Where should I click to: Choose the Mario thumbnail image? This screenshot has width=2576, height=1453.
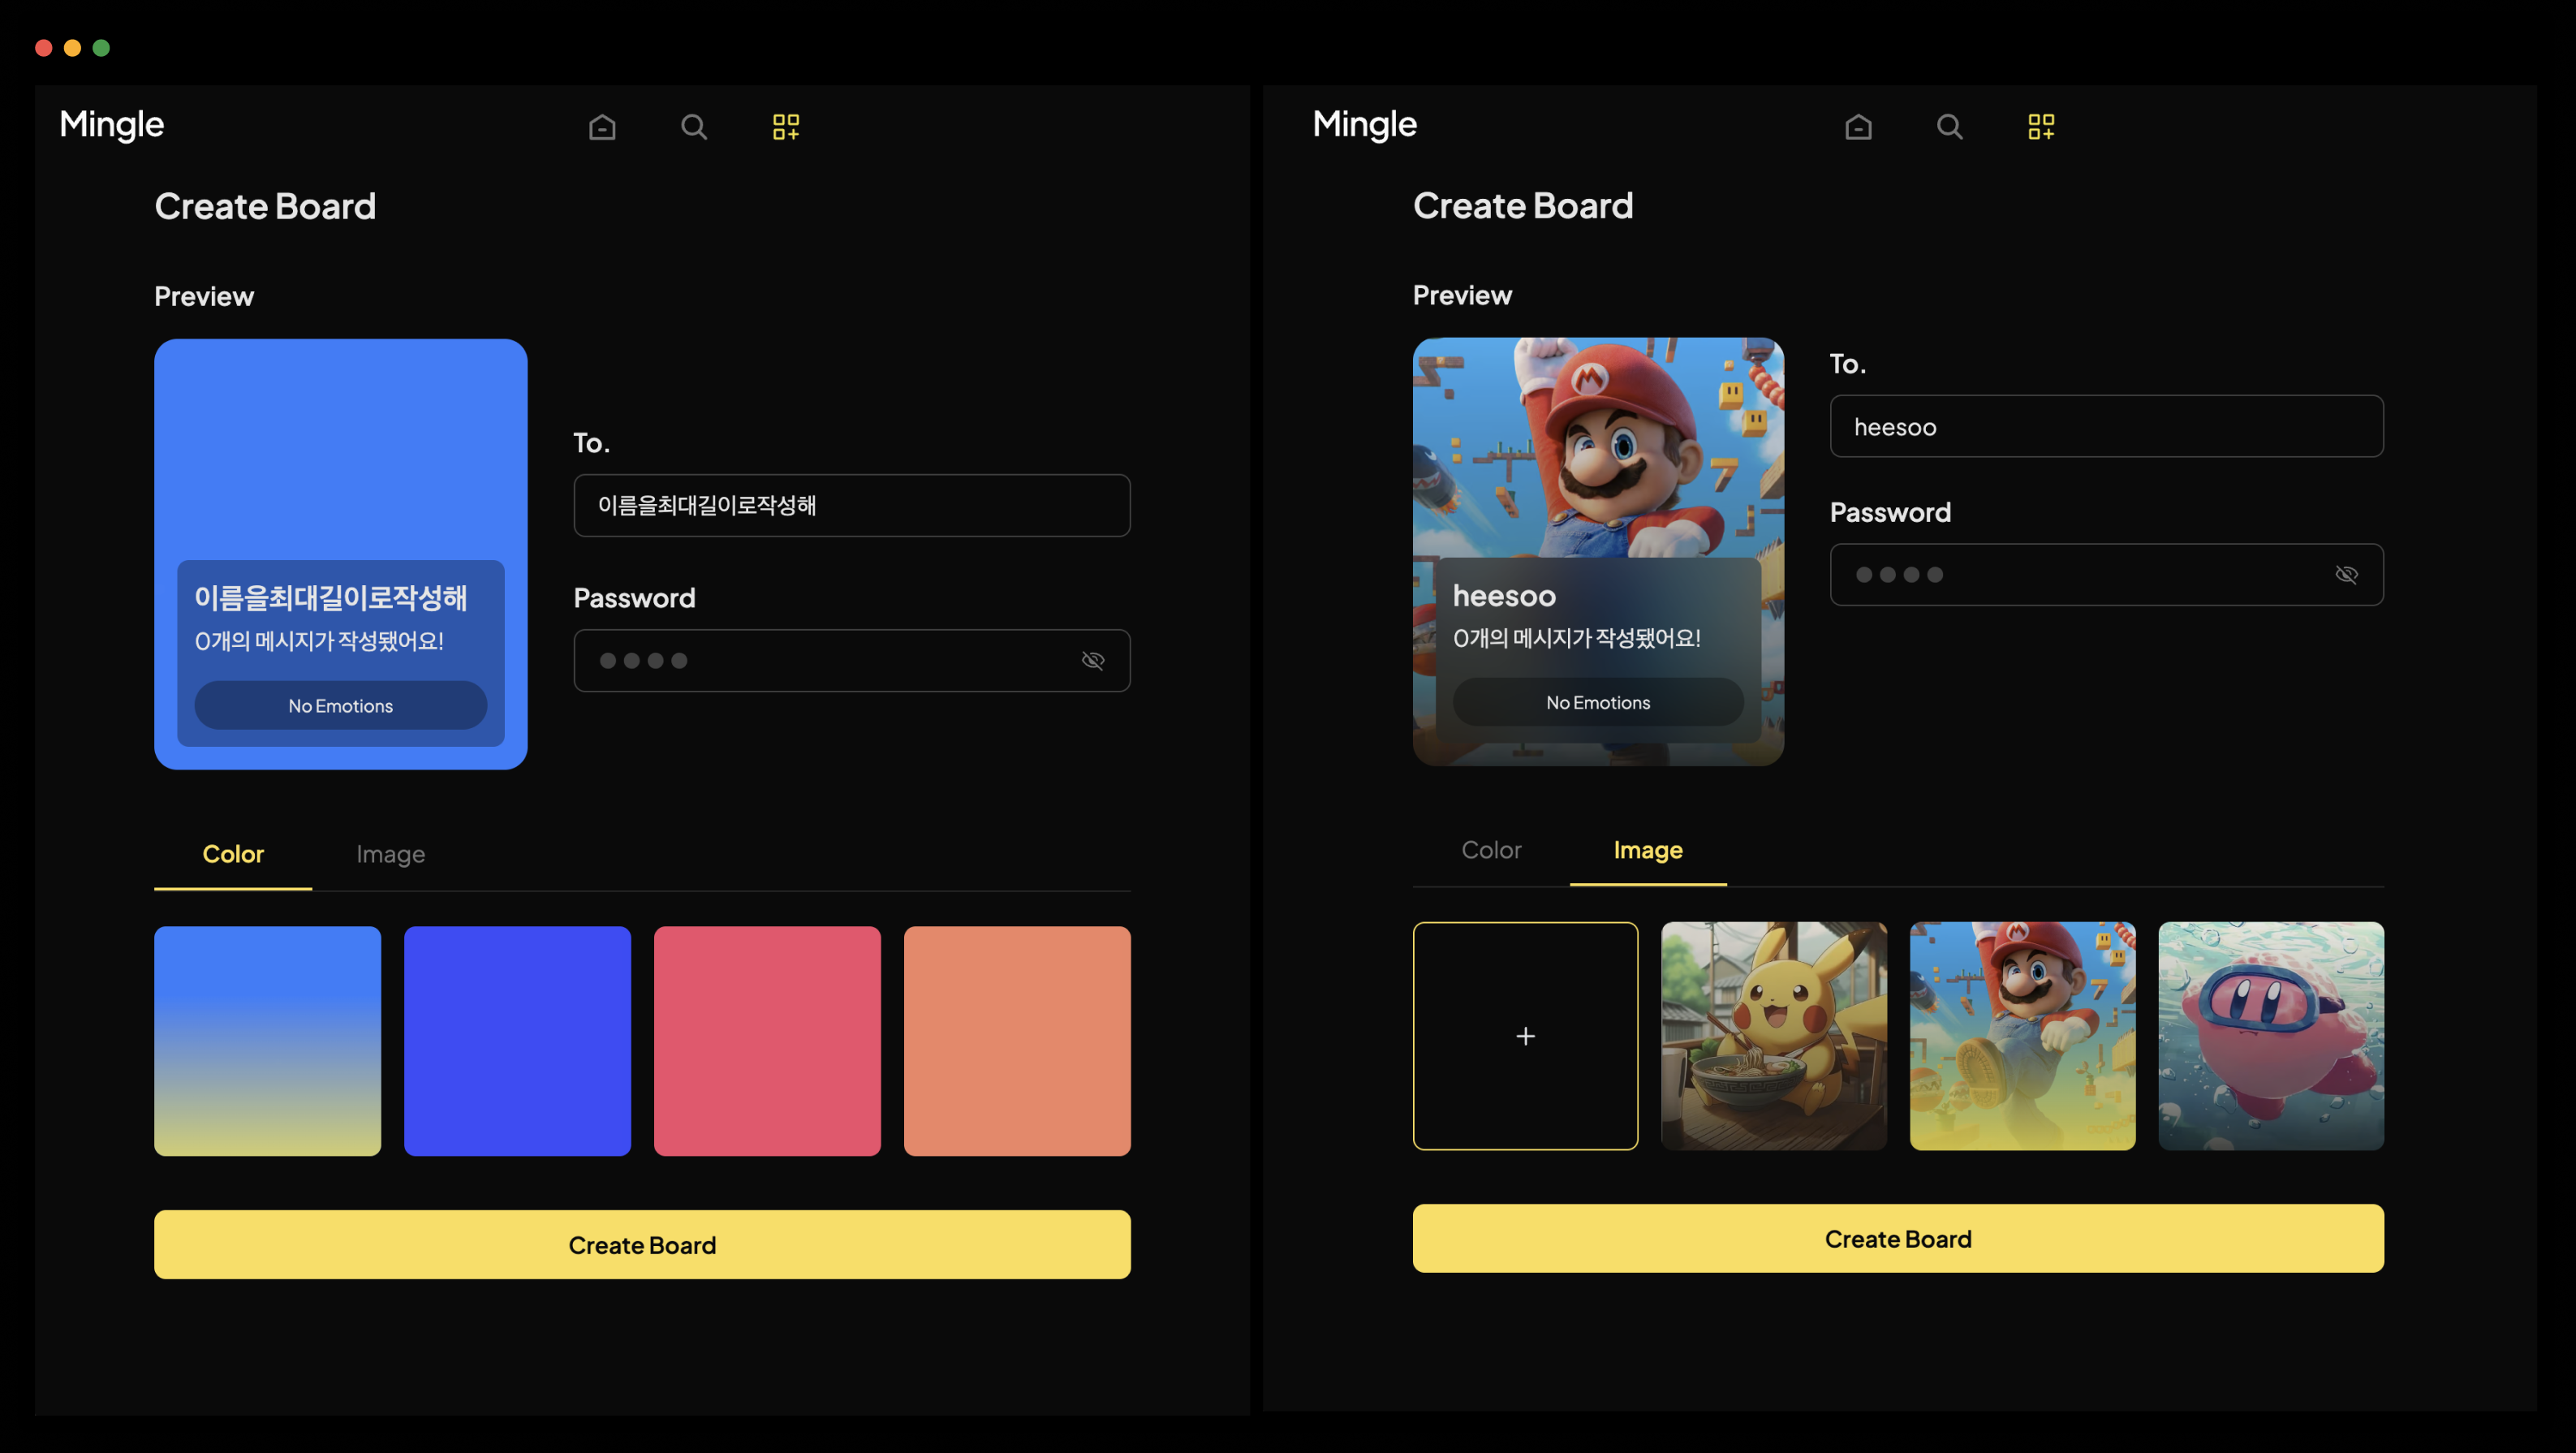2022,1036
